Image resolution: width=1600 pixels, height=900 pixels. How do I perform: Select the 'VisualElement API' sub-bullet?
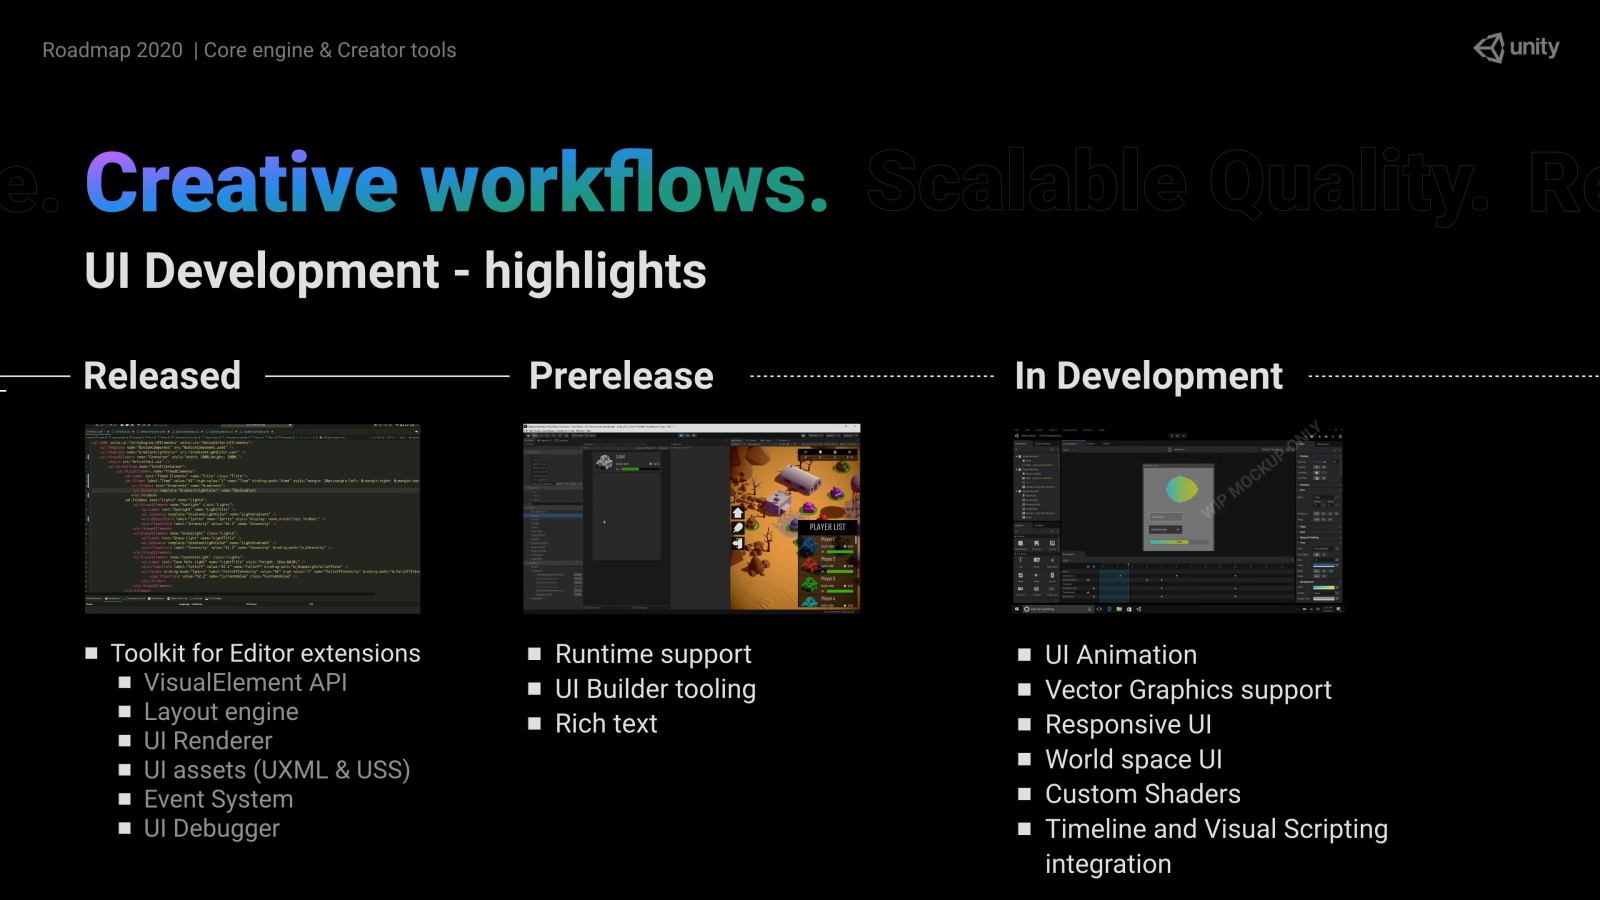(x=245, y=682)
